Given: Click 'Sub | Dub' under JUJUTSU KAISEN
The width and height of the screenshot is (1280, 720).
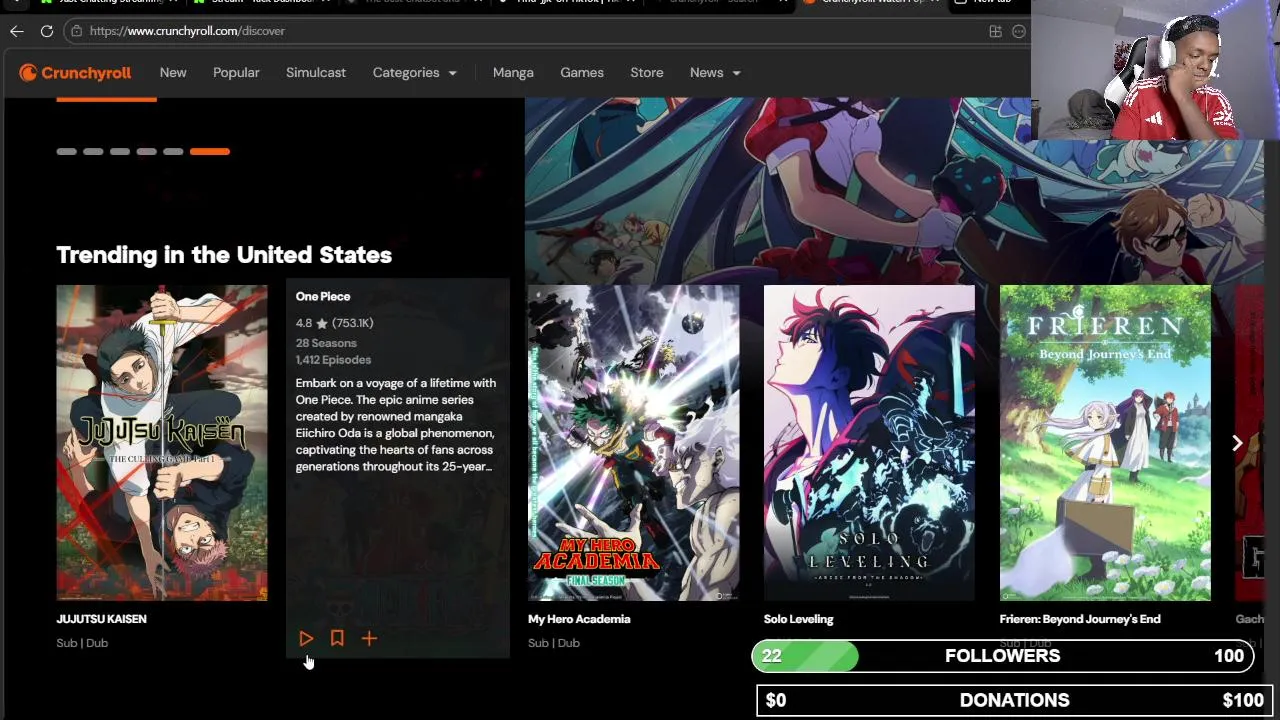Looking at the screenshot, I should point(82,643).
